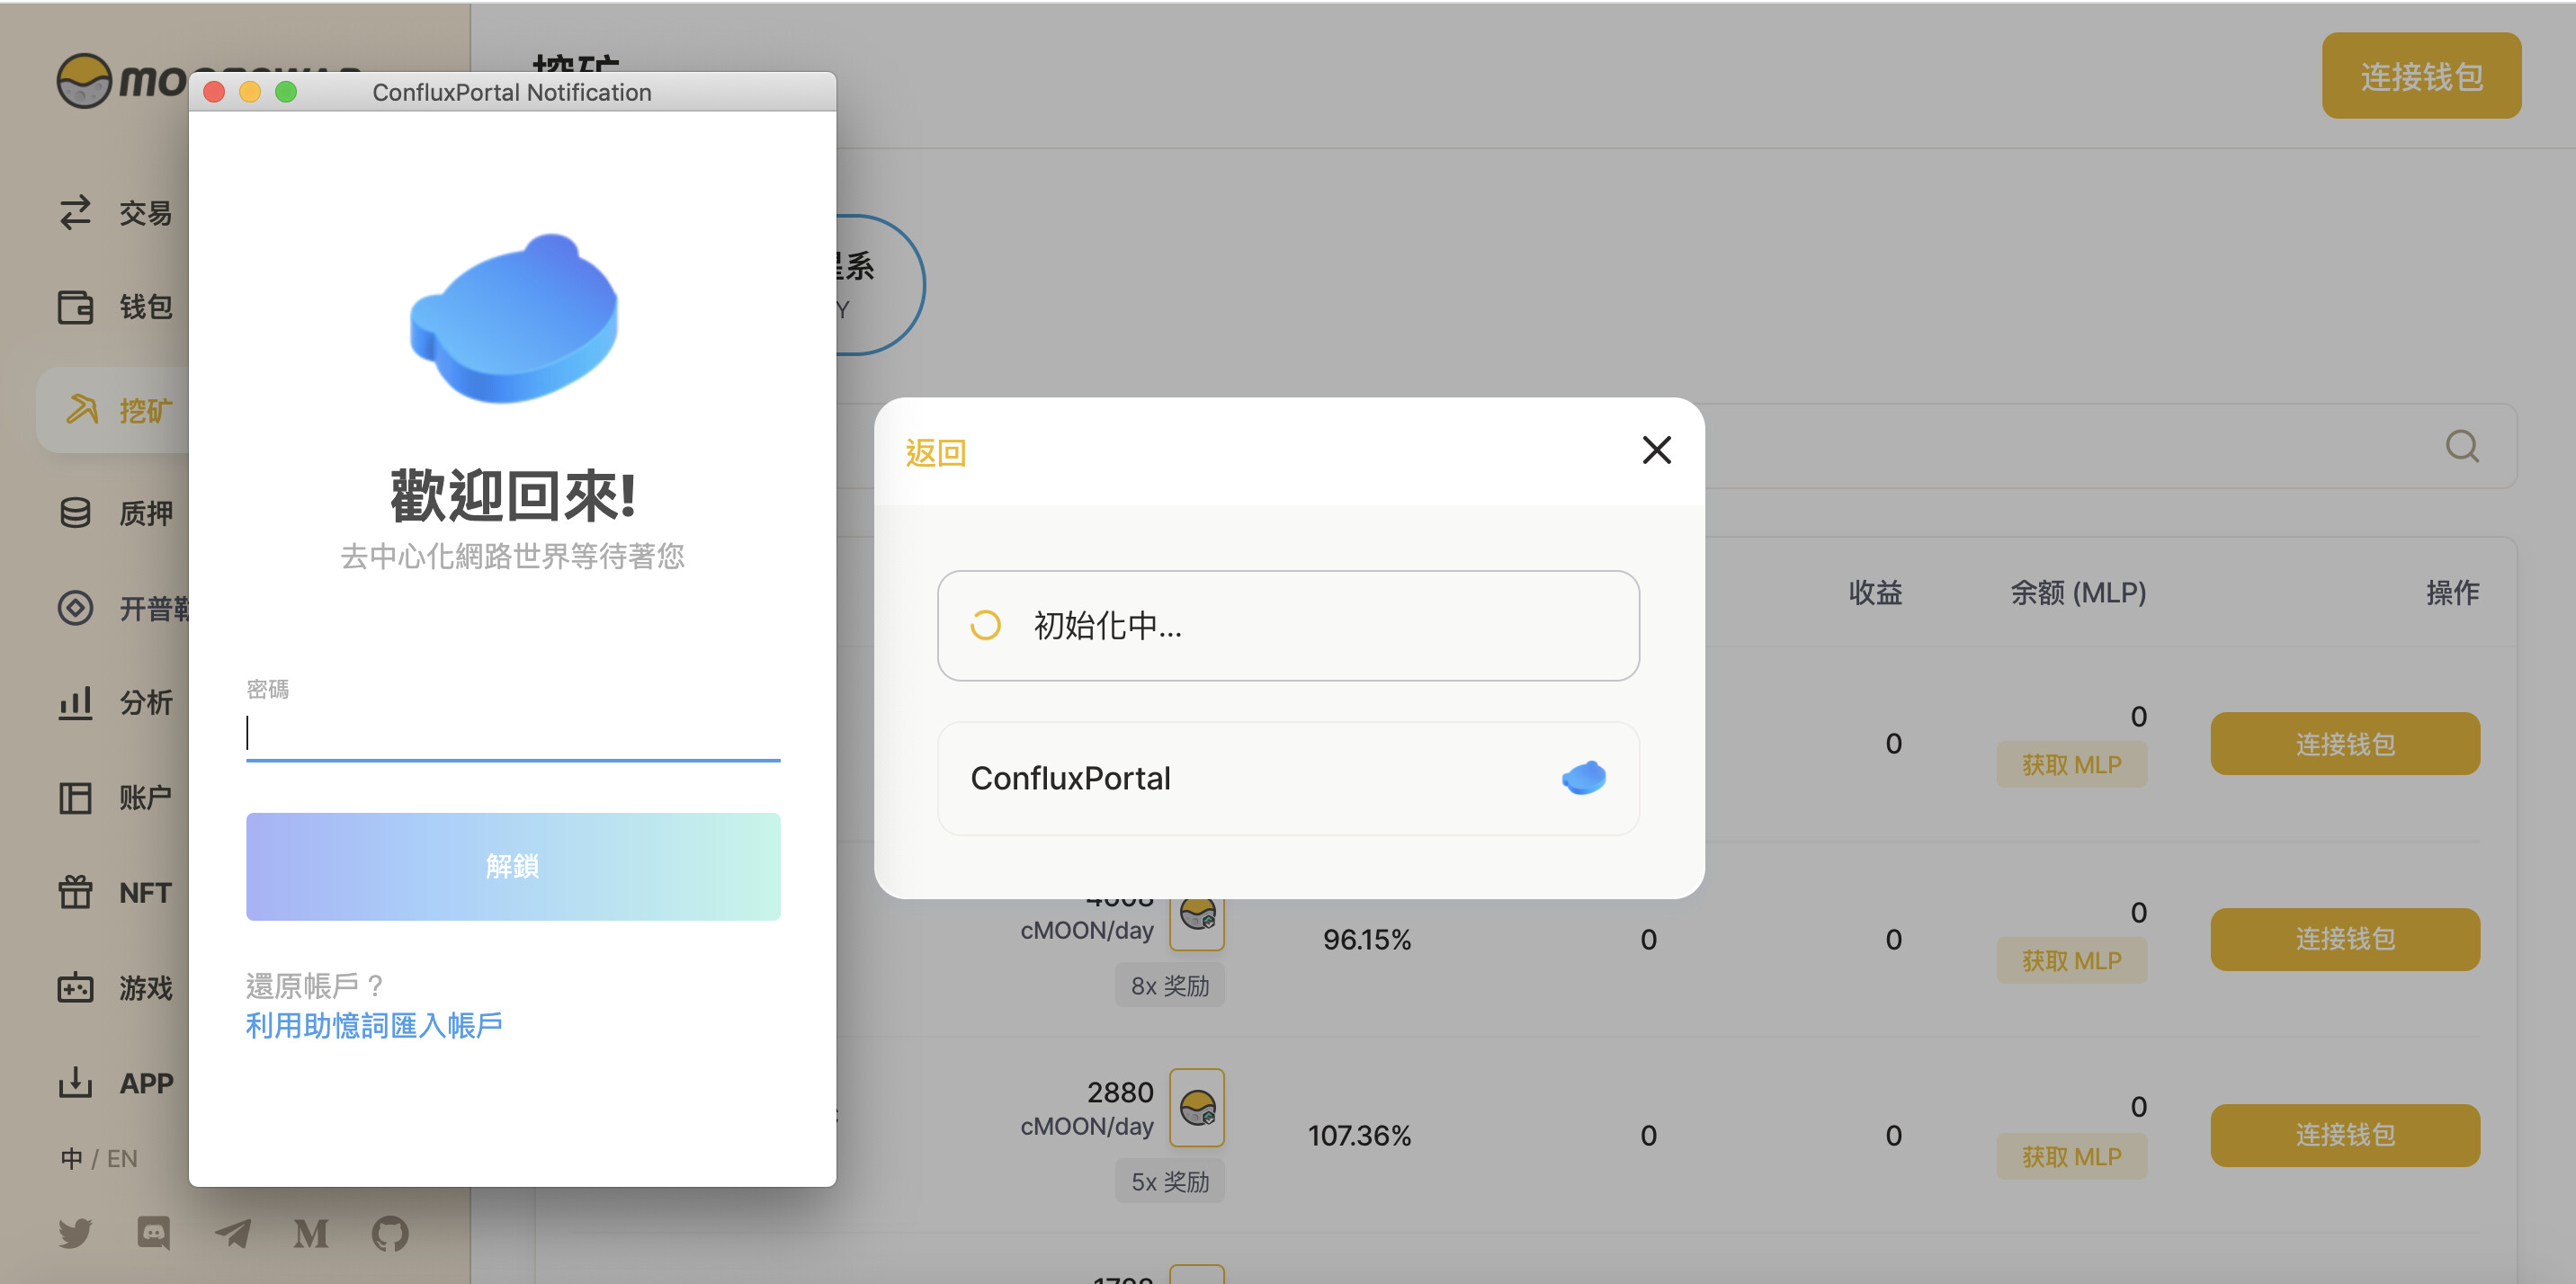Screen dimensions: 2576x1284
Task: Click 获取 MLP in first pool row
Action: tap(2071, 765)
